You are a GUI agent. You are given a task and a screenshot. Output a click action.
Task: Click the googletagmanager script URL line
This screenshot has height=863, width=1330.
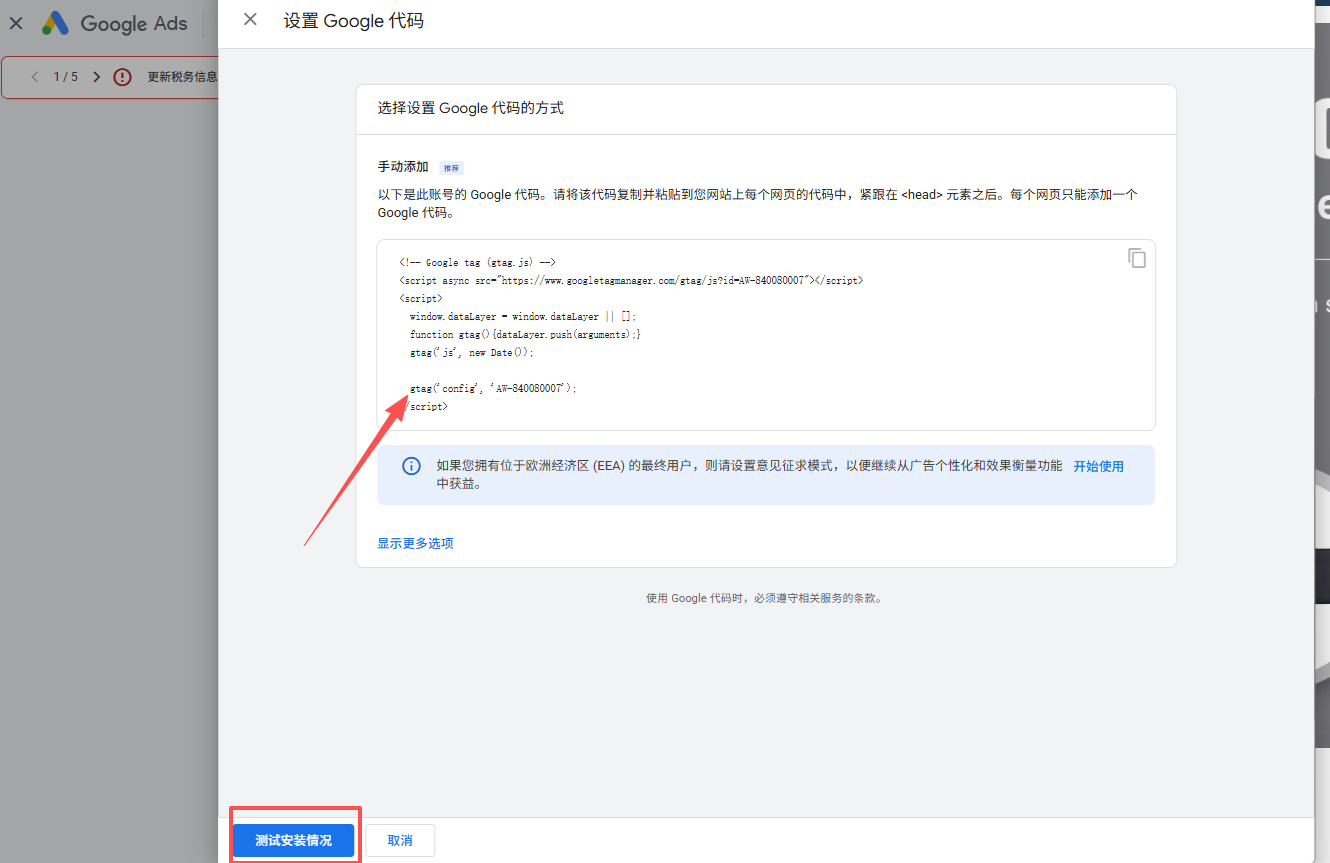pyautogui.click(x=630, y=281)
